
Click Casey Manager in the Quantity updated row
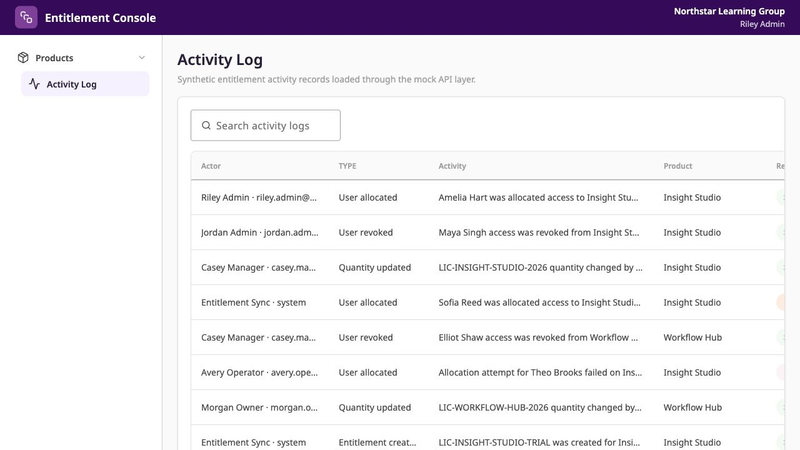pyautogui.click(x=258, y=267)
